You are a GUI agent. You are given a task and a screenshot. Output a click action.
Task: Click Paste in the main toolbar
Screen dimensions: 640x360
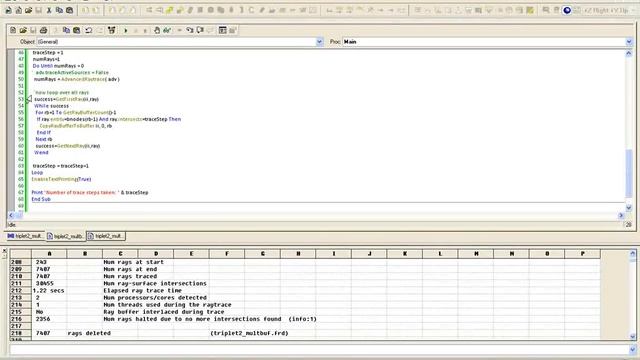pyautogui.click(x=70, y=10)
